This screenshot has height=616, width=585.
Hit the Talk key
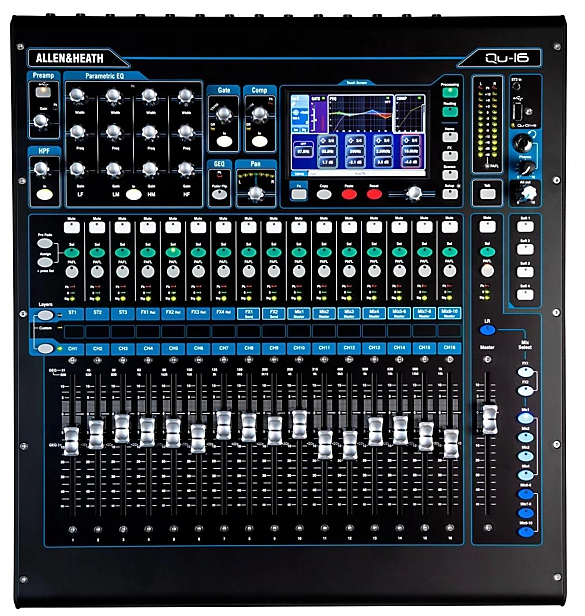click(x=487, y=194)
